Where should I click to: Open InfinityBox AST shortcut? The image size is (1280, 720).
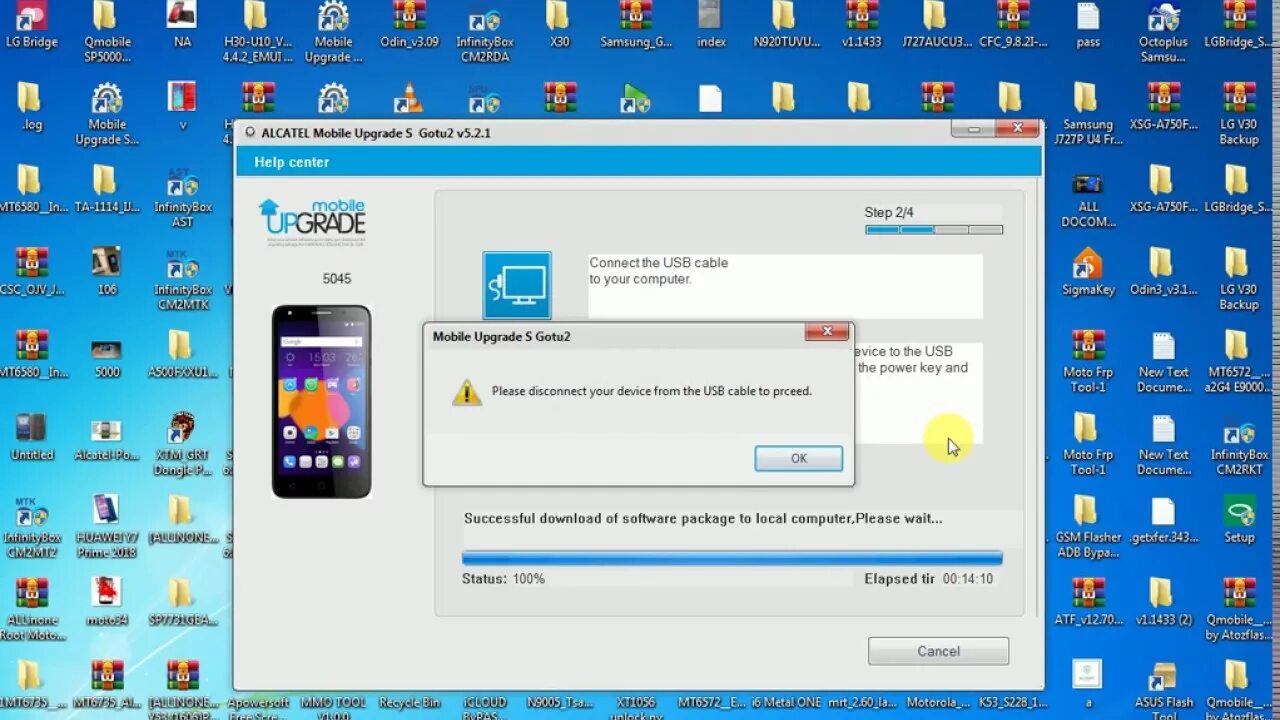[x=182, y=197]
